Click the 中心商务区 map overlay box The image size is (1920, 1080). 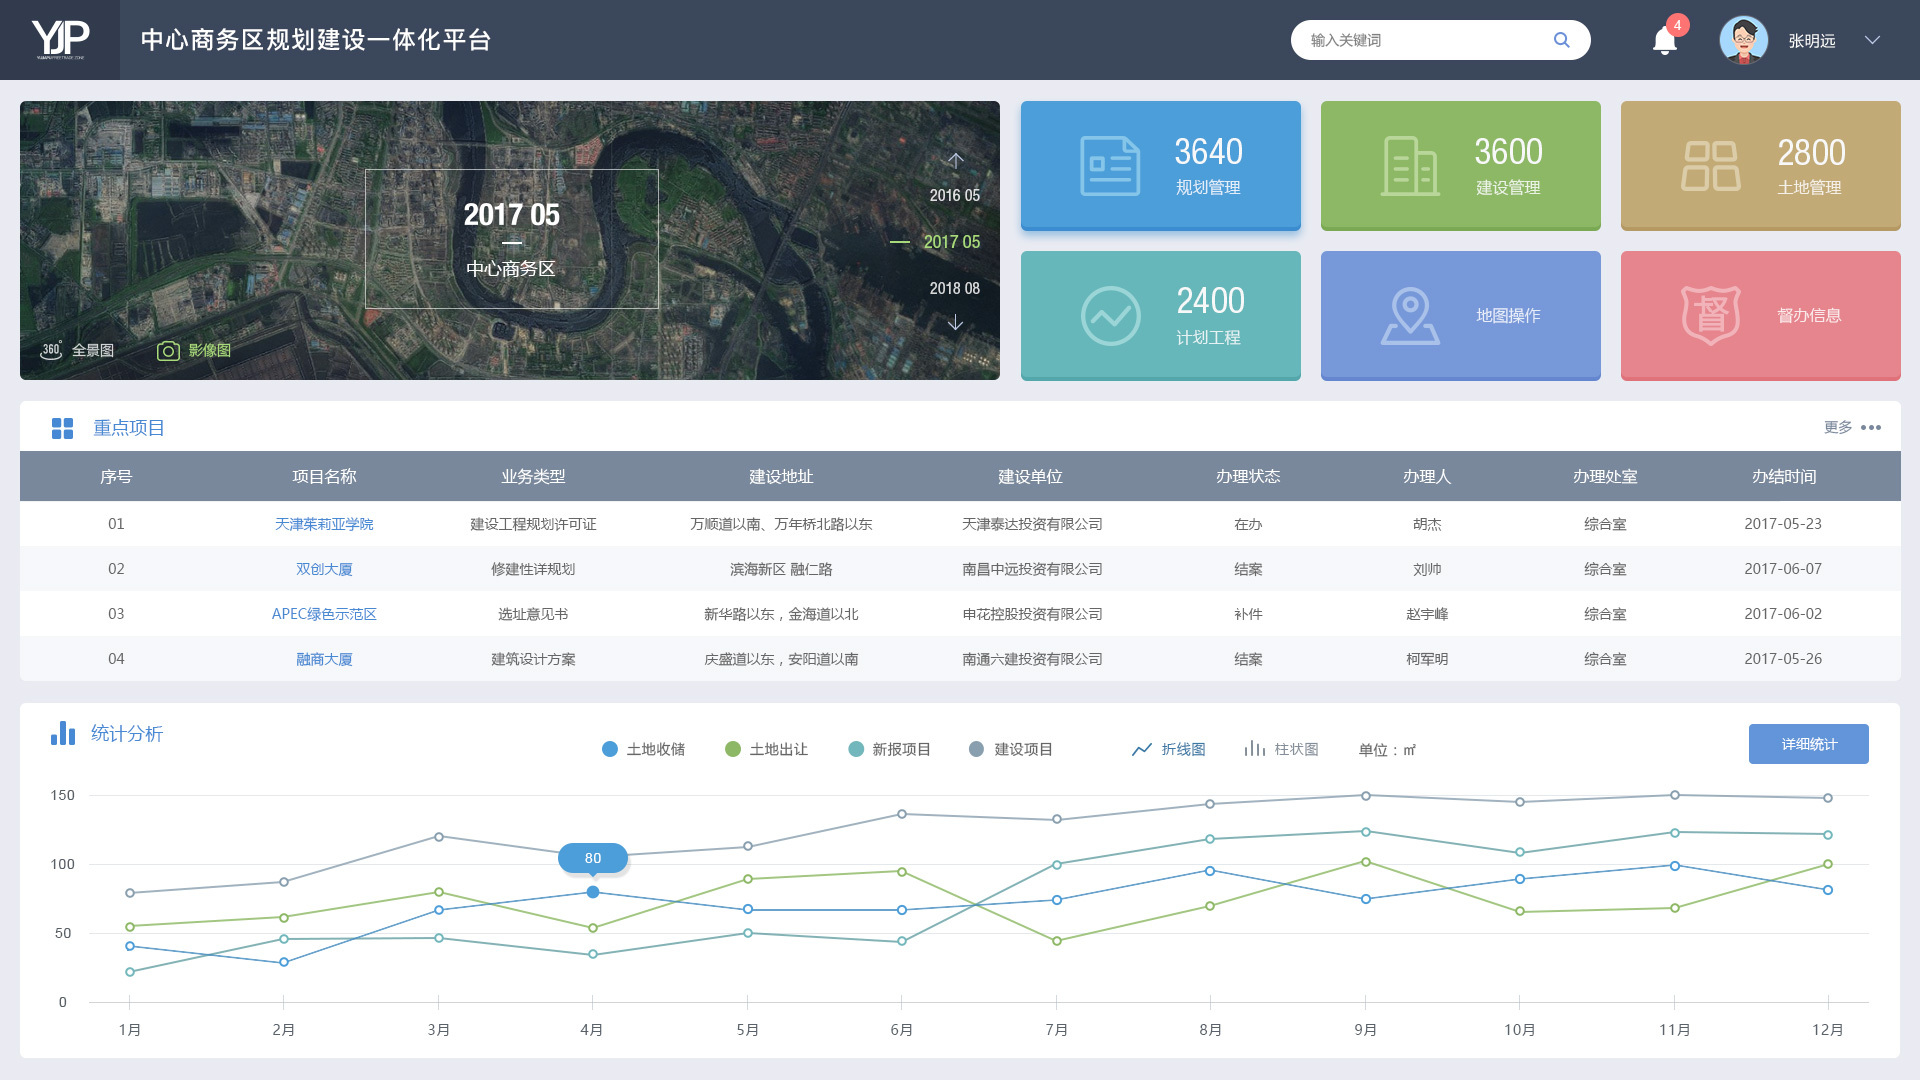(511, 239)
